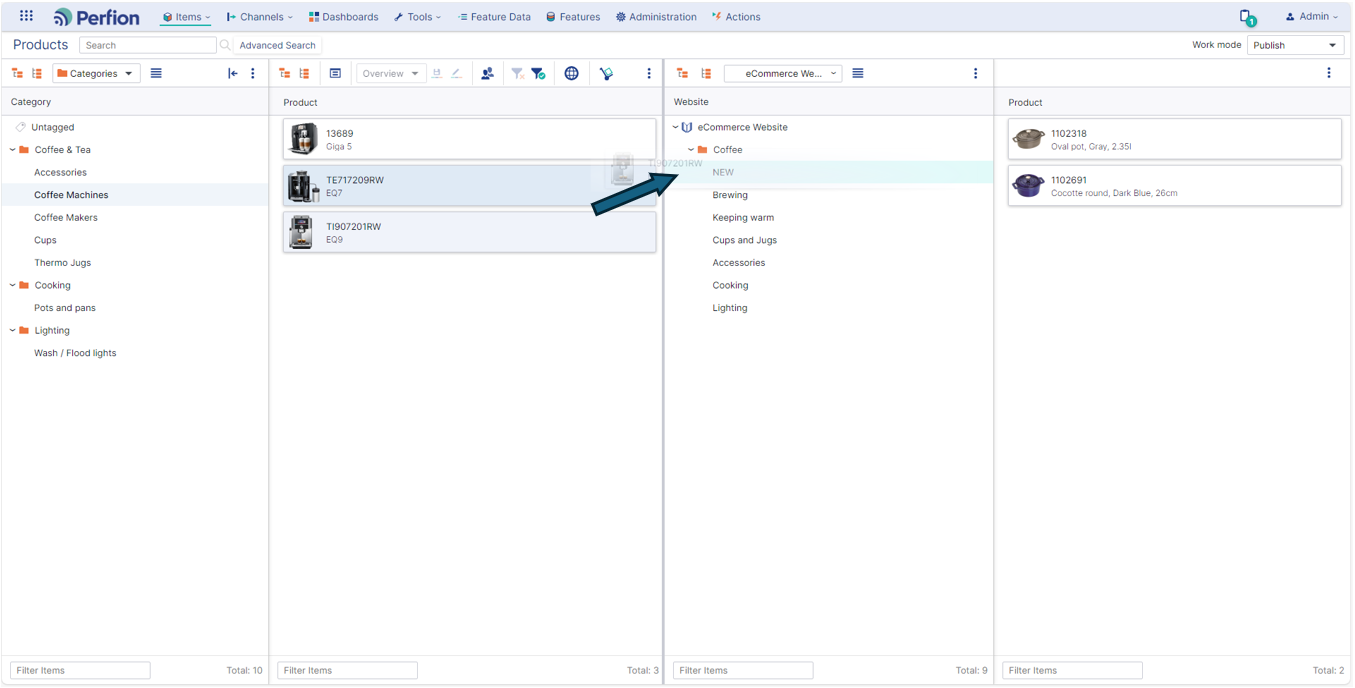Open the Features menu item
The height and width of the screenshot is (688, 1355).
click(x=573, y=17)
